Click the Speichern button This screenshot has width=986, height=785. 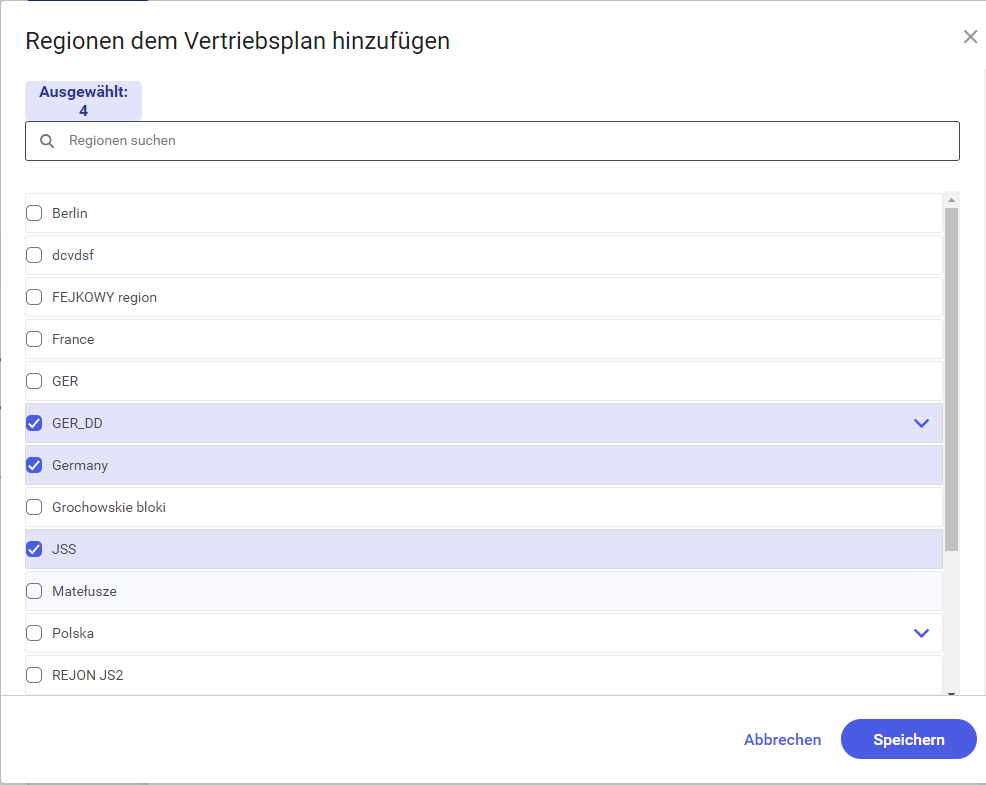pos(909,740)
